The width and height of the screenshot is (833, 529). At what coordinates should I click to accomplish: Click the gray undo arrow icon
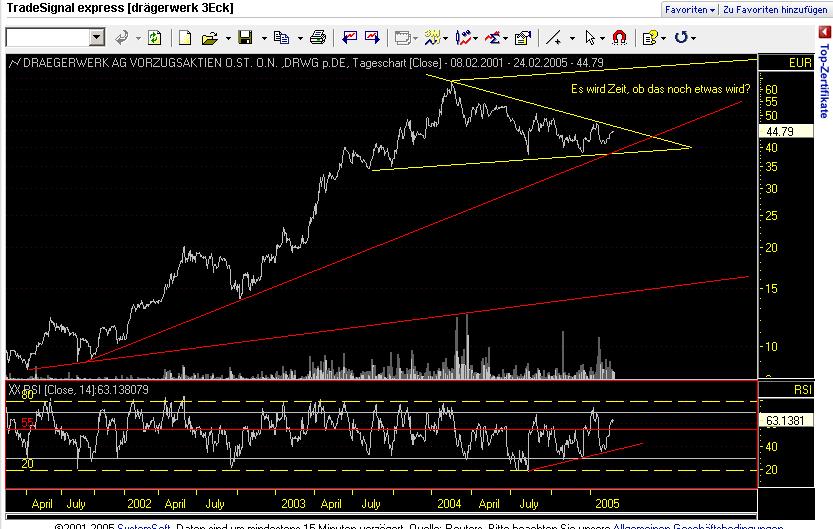pyautogui.click(x=122, y=38)
